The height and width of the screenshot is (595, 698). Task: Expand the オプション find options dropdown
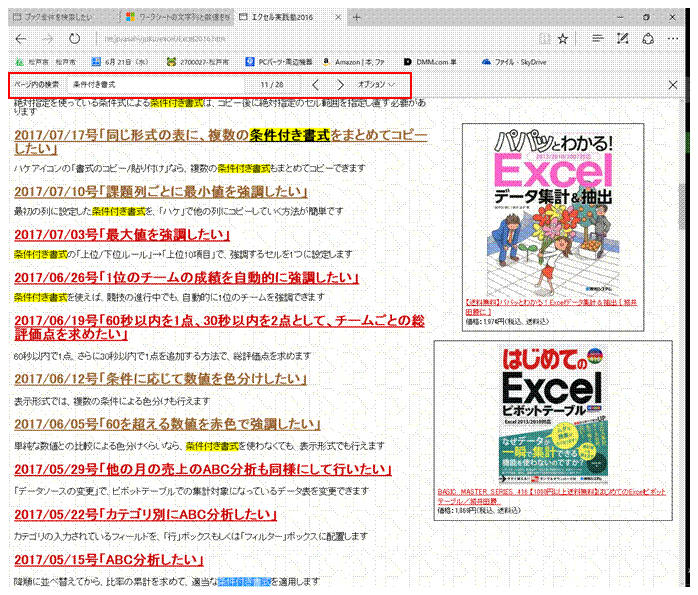[x=377, y=84]
